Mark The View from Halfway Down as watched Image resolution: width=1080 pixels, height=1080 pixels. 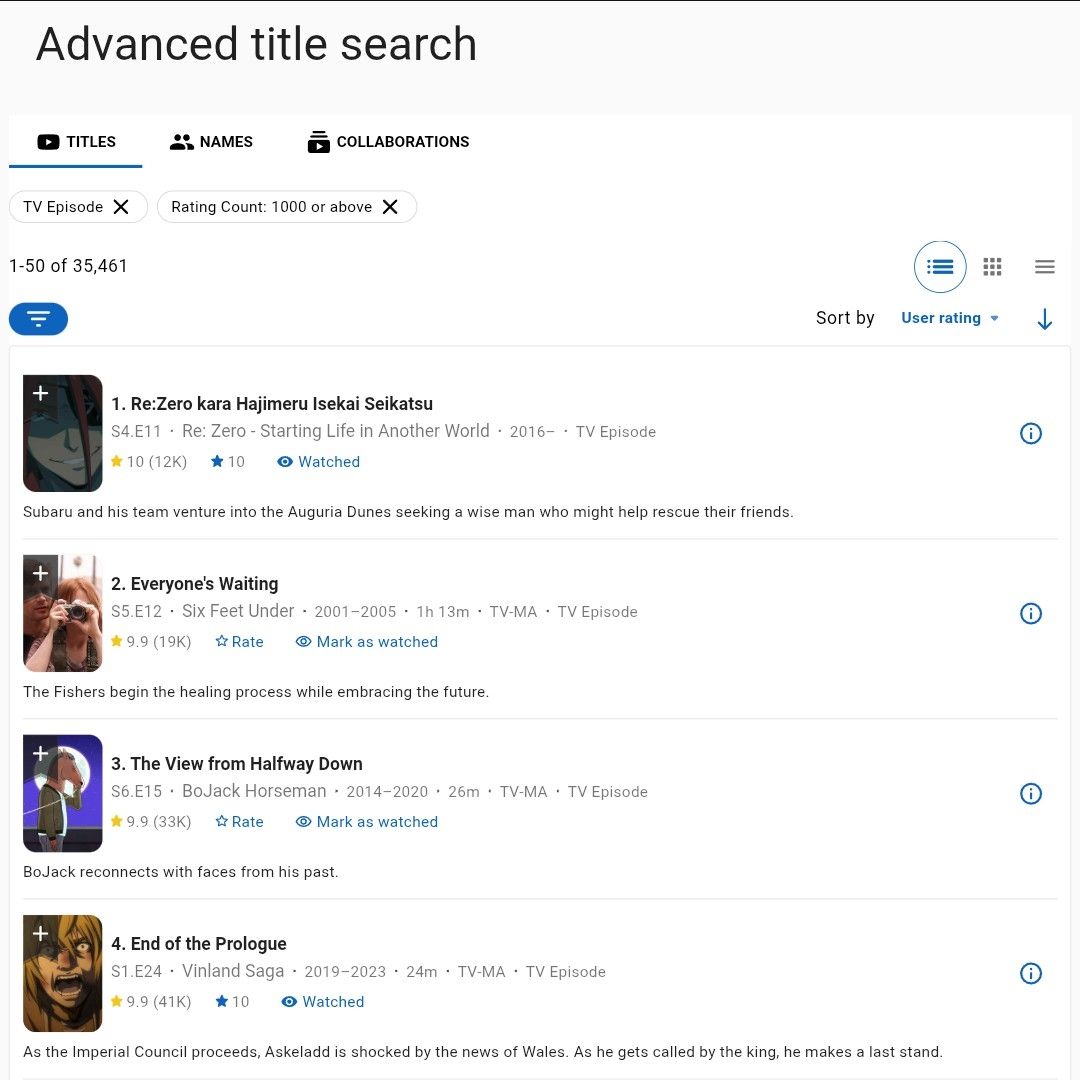(366, 822)
